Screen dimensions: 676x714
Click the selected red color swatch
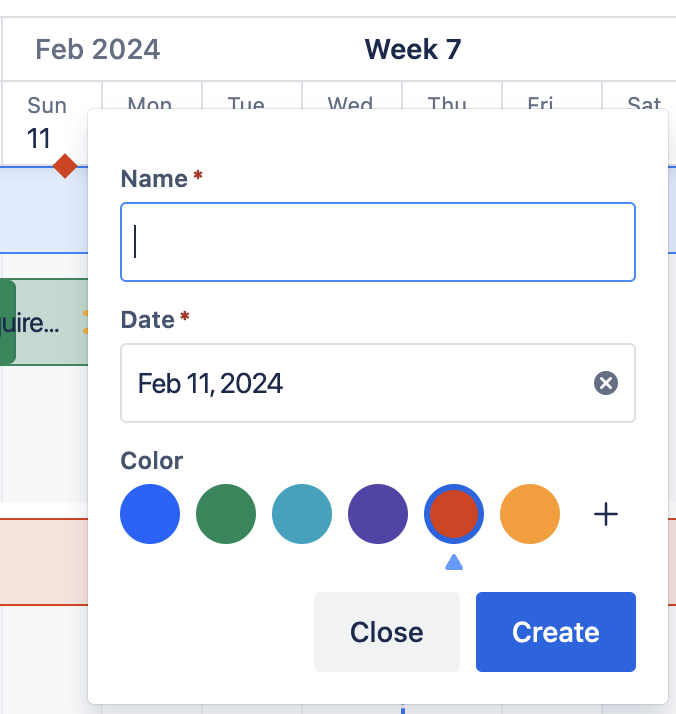(x=454, y=514)
